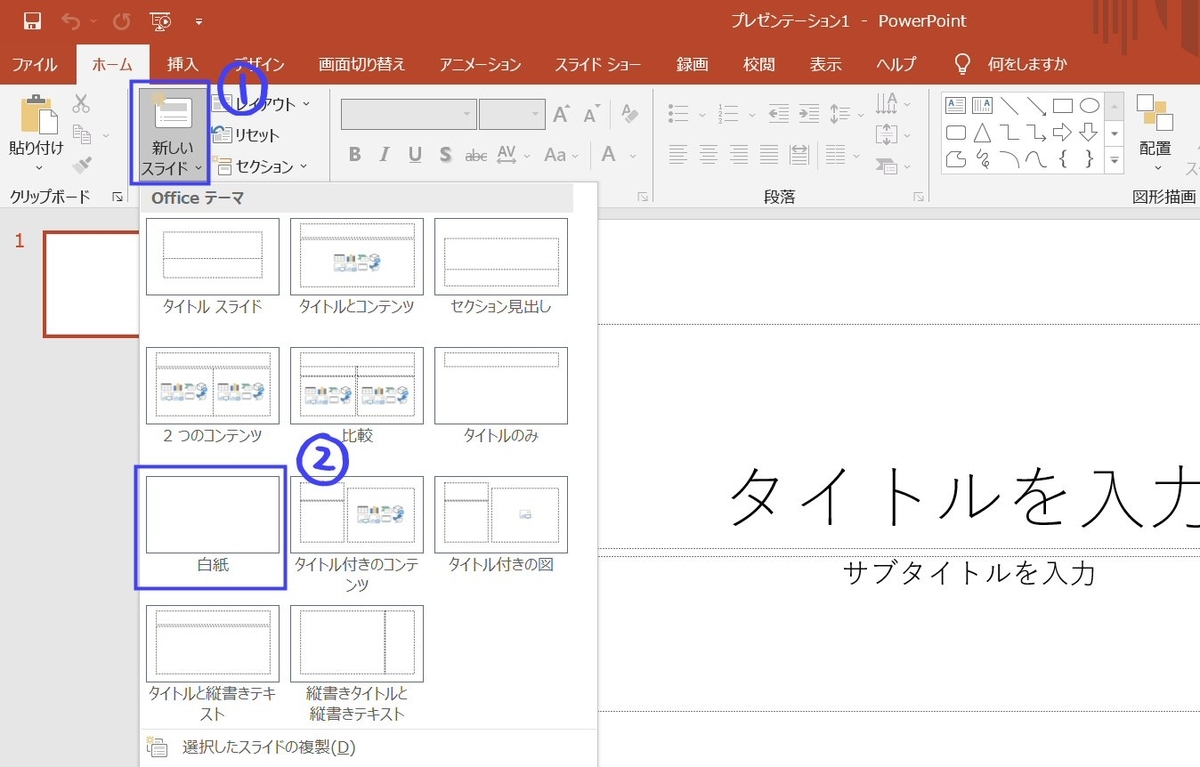The width and height of the screenshot is (1200, 767).
Task: Toggle text Shadow formatting
Action: 445,155
